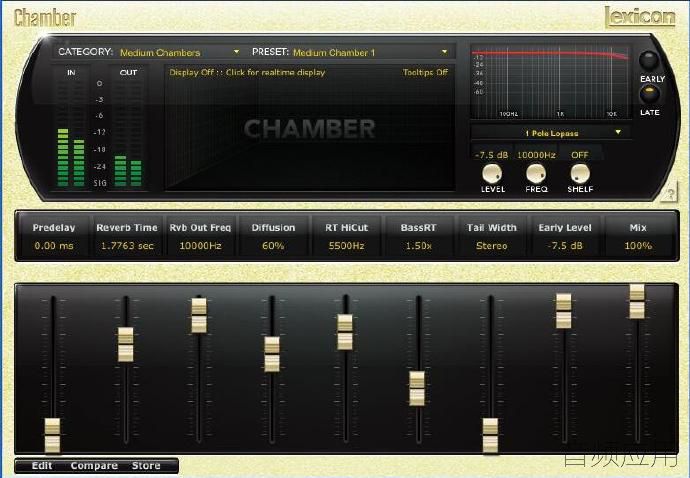Click the Lexicon logo
690x478 pixels.
[x=640, y=17]
